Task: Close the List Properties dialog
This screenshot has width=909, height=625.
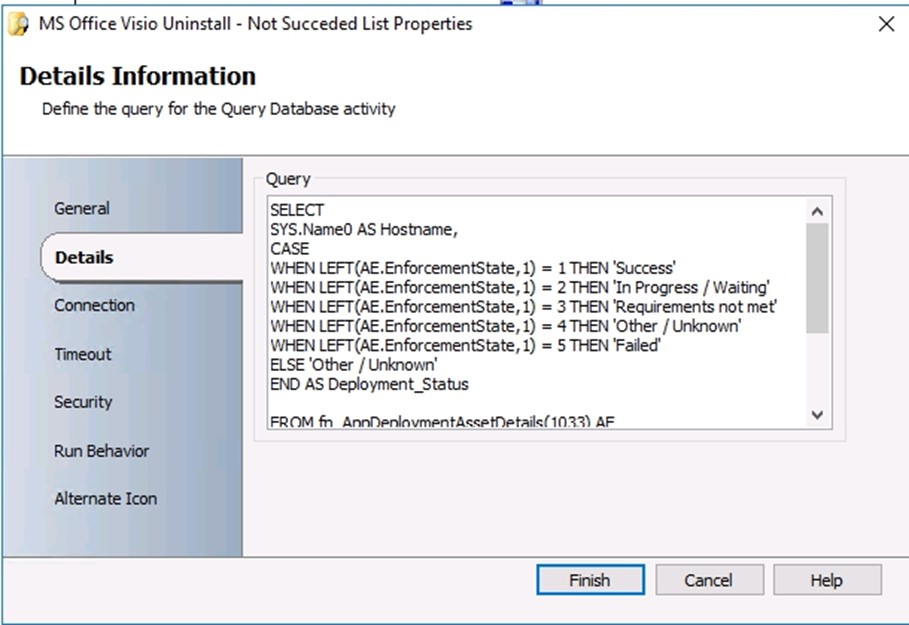Action: click(x=886, y=24)
